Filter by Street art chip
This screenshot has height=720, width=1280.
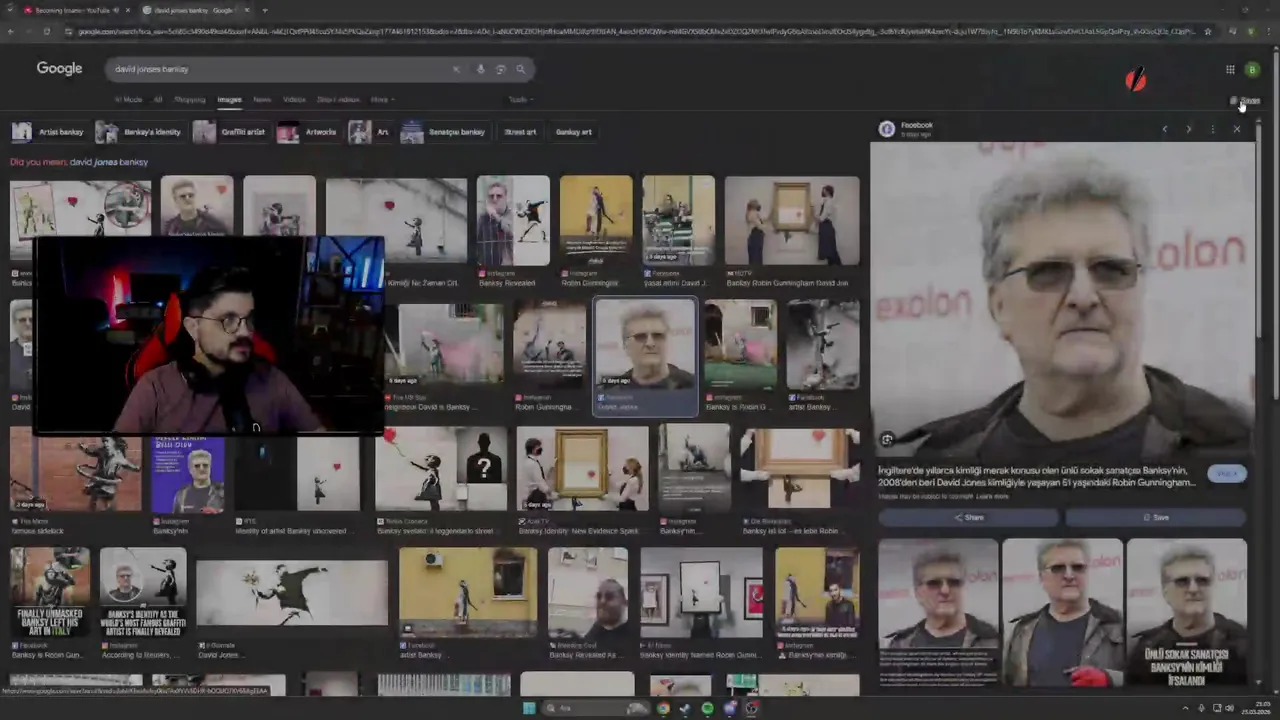click(x=520, y=132)
